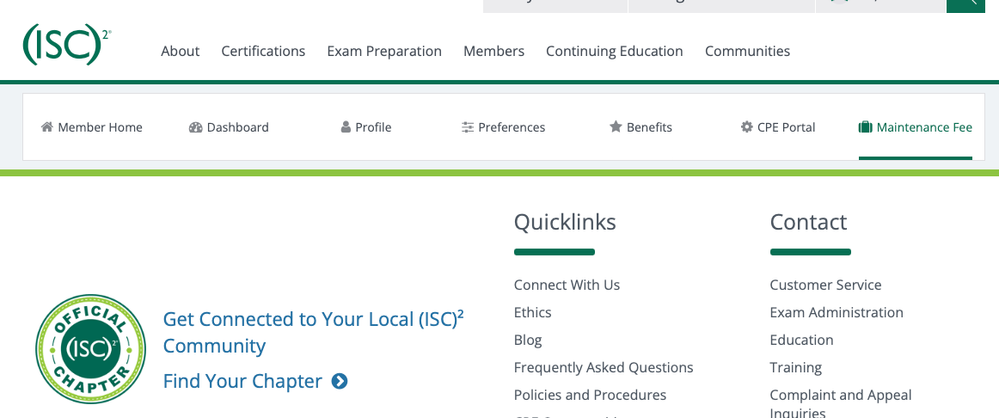Click the arrow circle next to Find Your Chapter
The width and height of the screenshot is (999, 418).
(x=339, y=381)
